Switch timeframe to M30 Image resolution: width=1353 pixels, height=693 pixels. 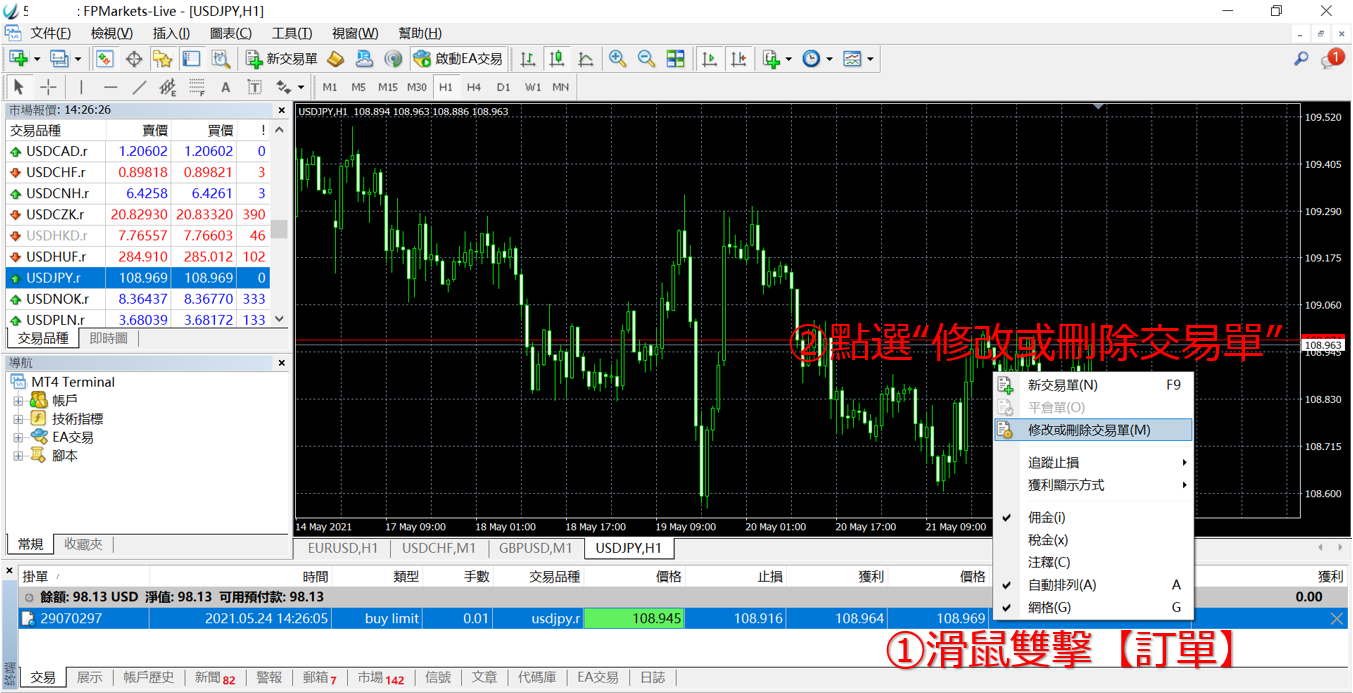[x=417, y=87]
